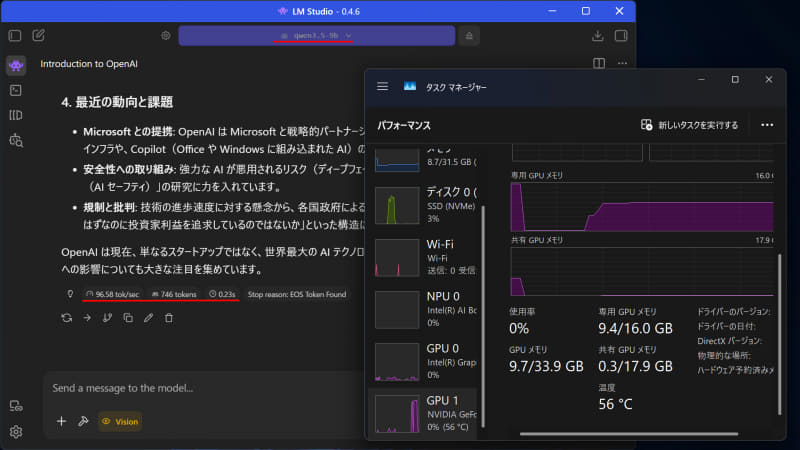The image size is (800, 450).
Task: Click the Task Manager 'パフォーマンス' heading
Action: point(404,126)
